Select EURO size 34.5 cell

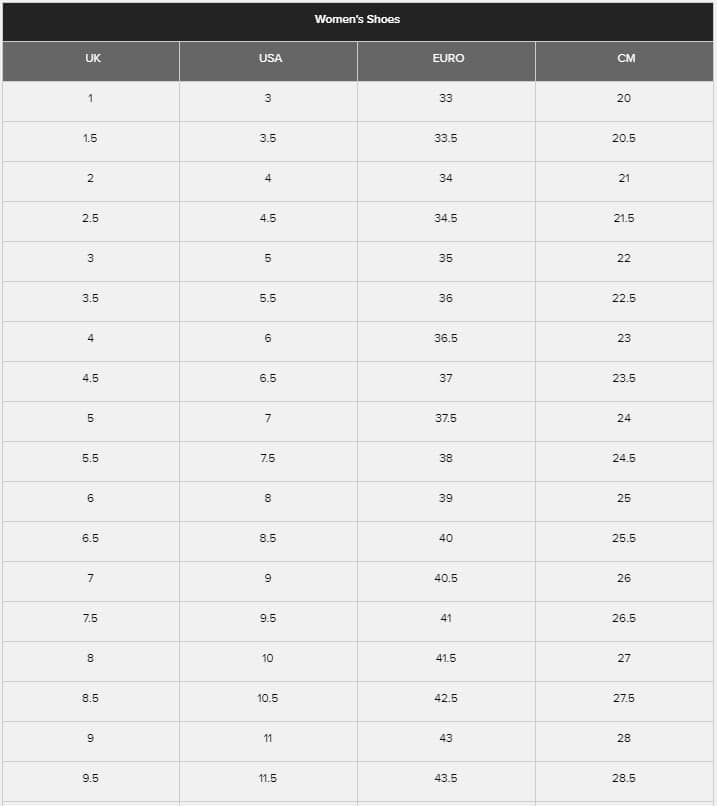(446, 218)
